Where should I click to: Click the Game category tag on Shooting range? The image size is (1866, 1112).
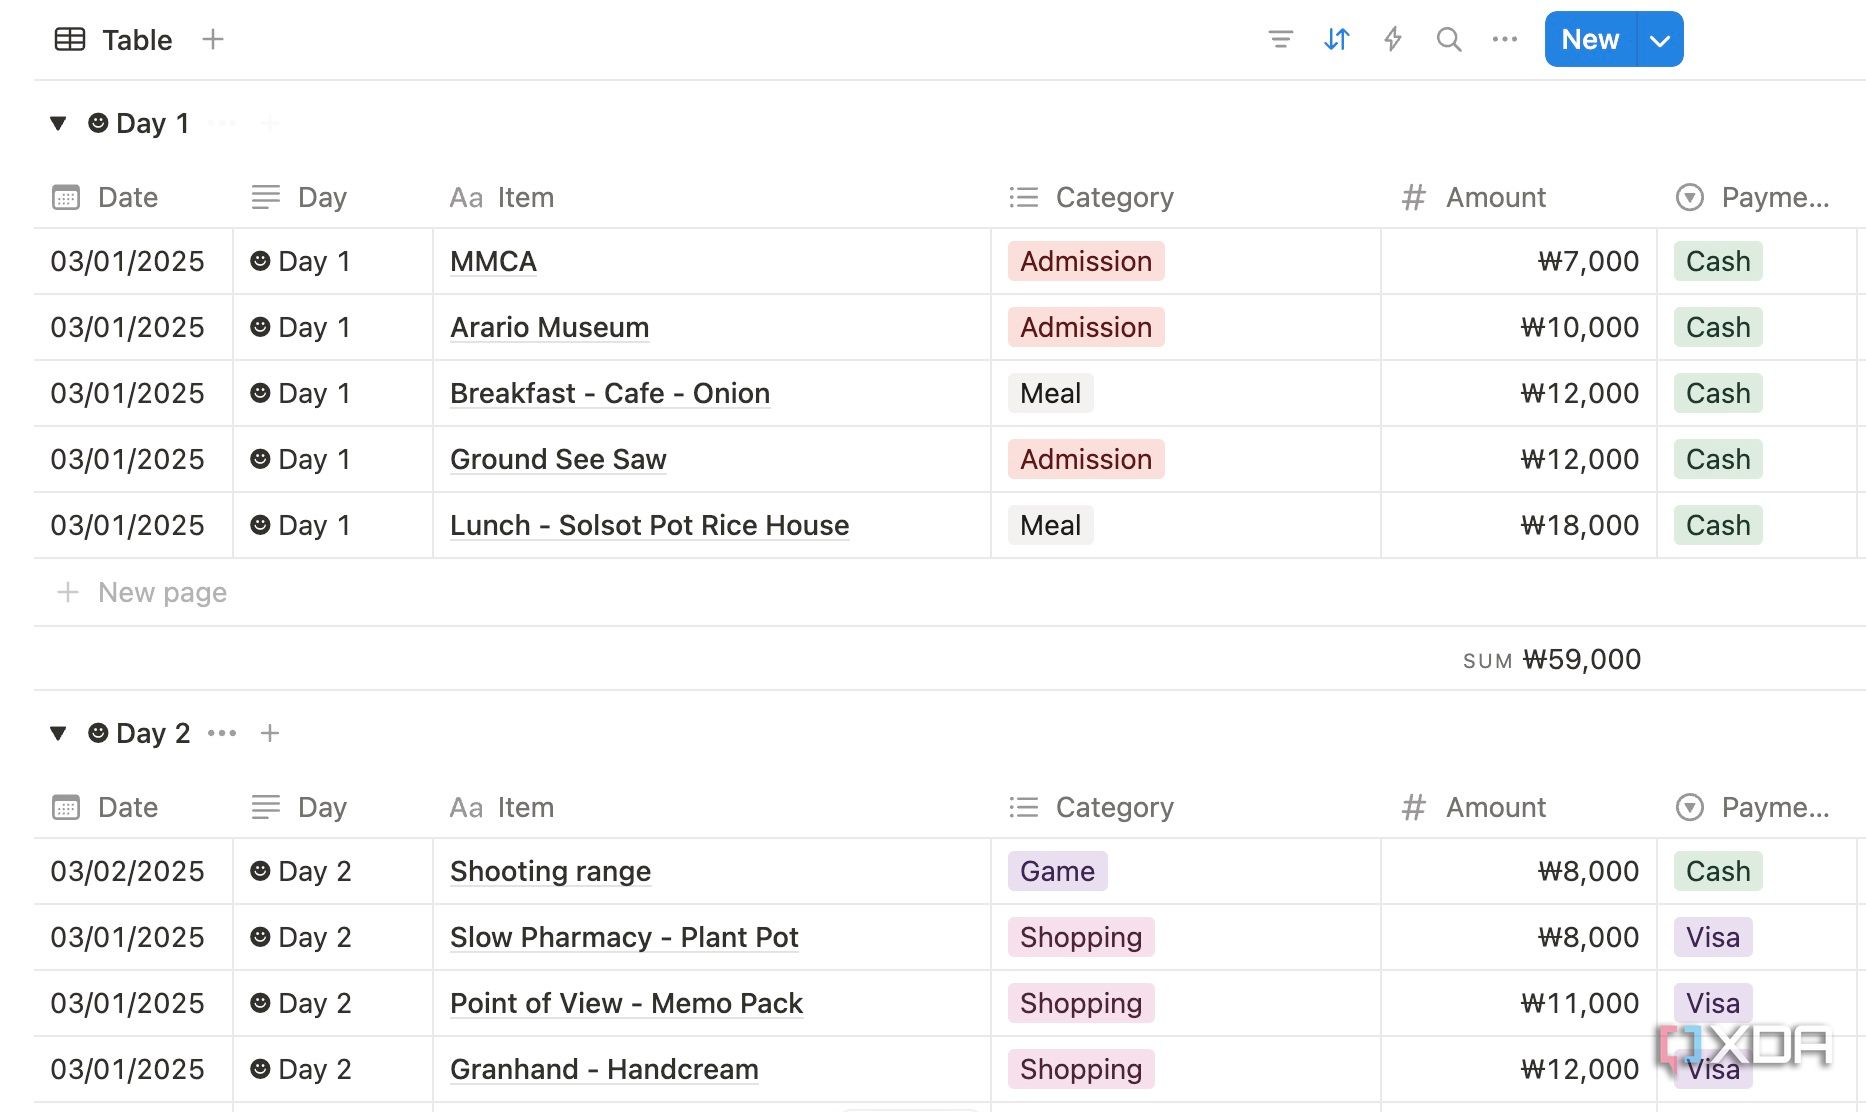click(1056, 871)
